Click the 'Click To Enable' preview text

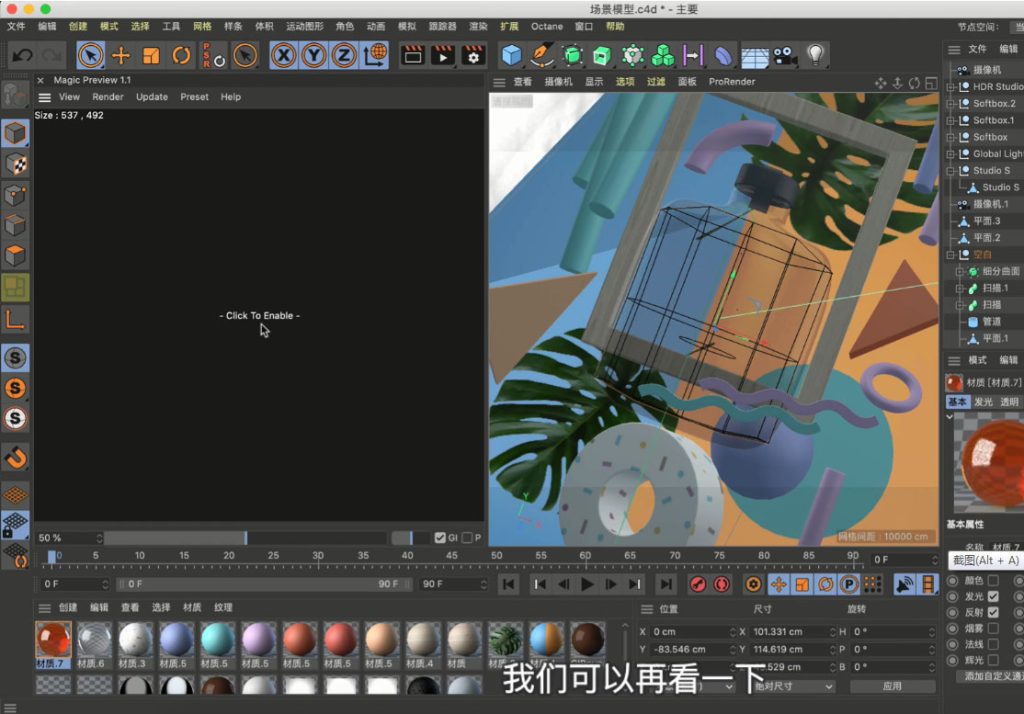(x=259, y=316)
